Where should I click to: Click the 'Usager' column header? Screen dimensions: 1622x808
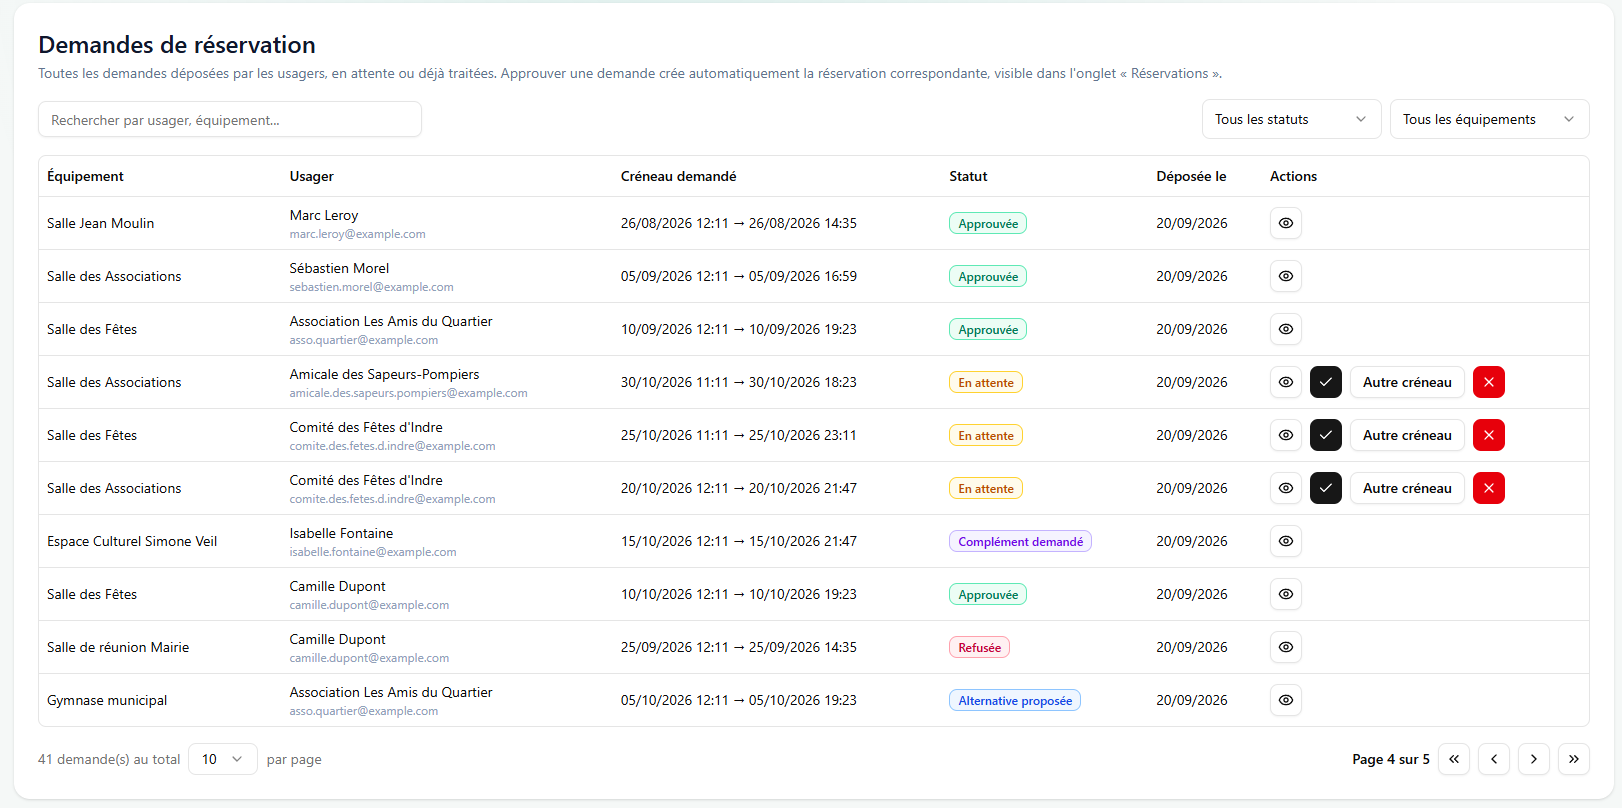pos(312,176)
